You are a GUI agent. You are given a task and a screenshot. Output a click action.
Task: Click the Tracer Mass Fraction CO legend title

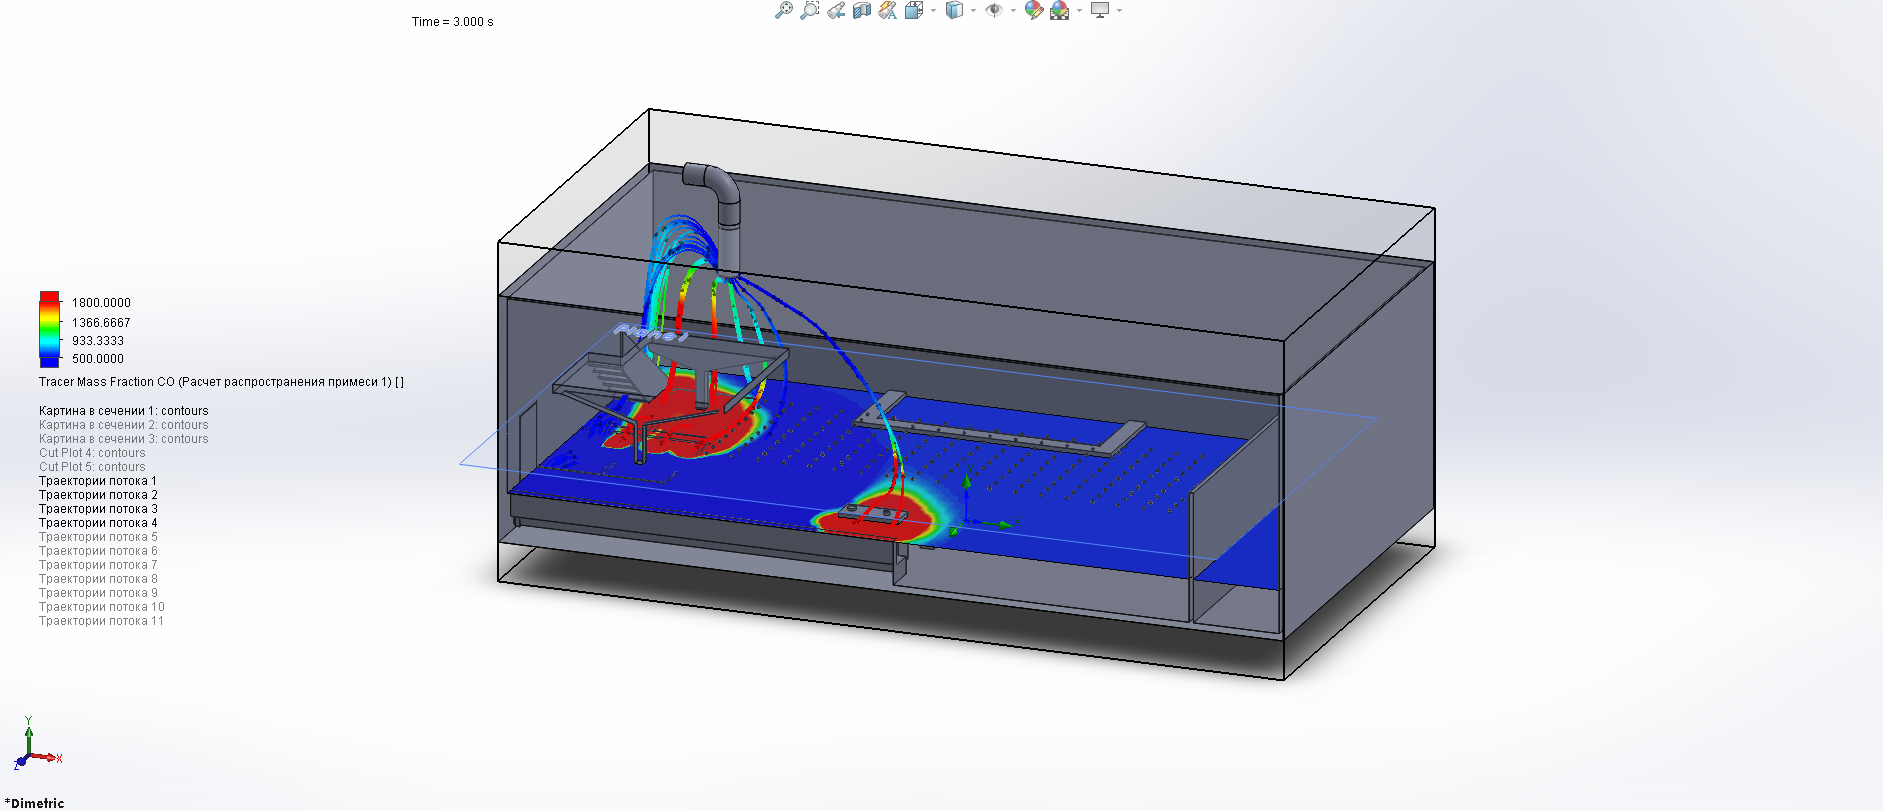click(221, 382)
